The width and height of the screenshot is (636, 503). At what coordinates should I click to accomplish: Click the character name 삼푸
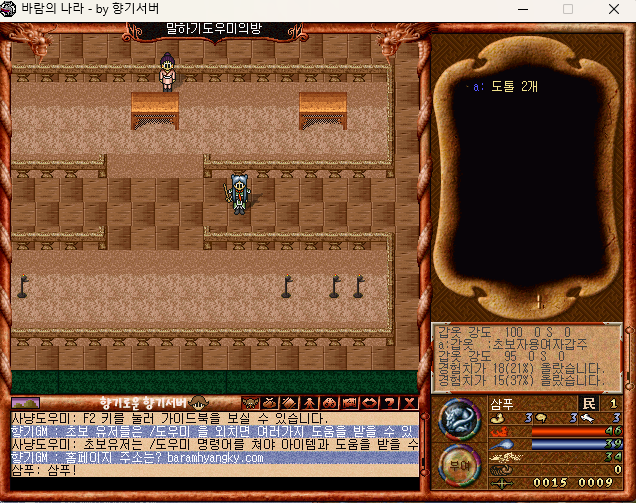coord(502,404)
